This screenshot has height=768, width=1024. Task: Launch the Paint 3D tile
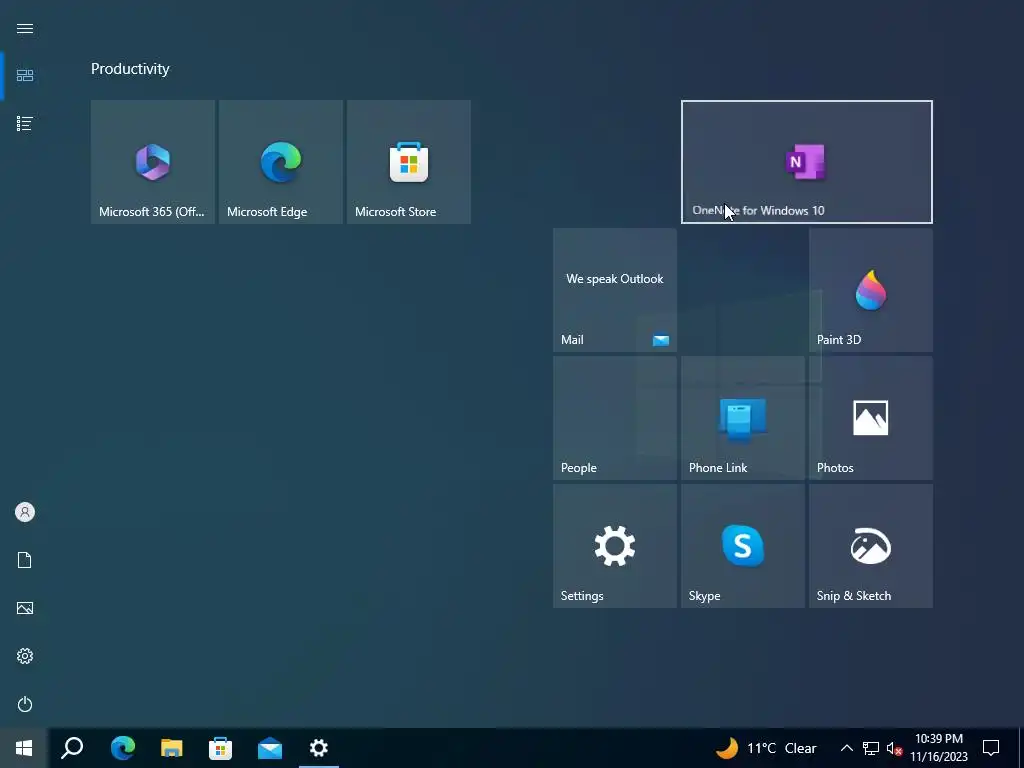(871, 290)
